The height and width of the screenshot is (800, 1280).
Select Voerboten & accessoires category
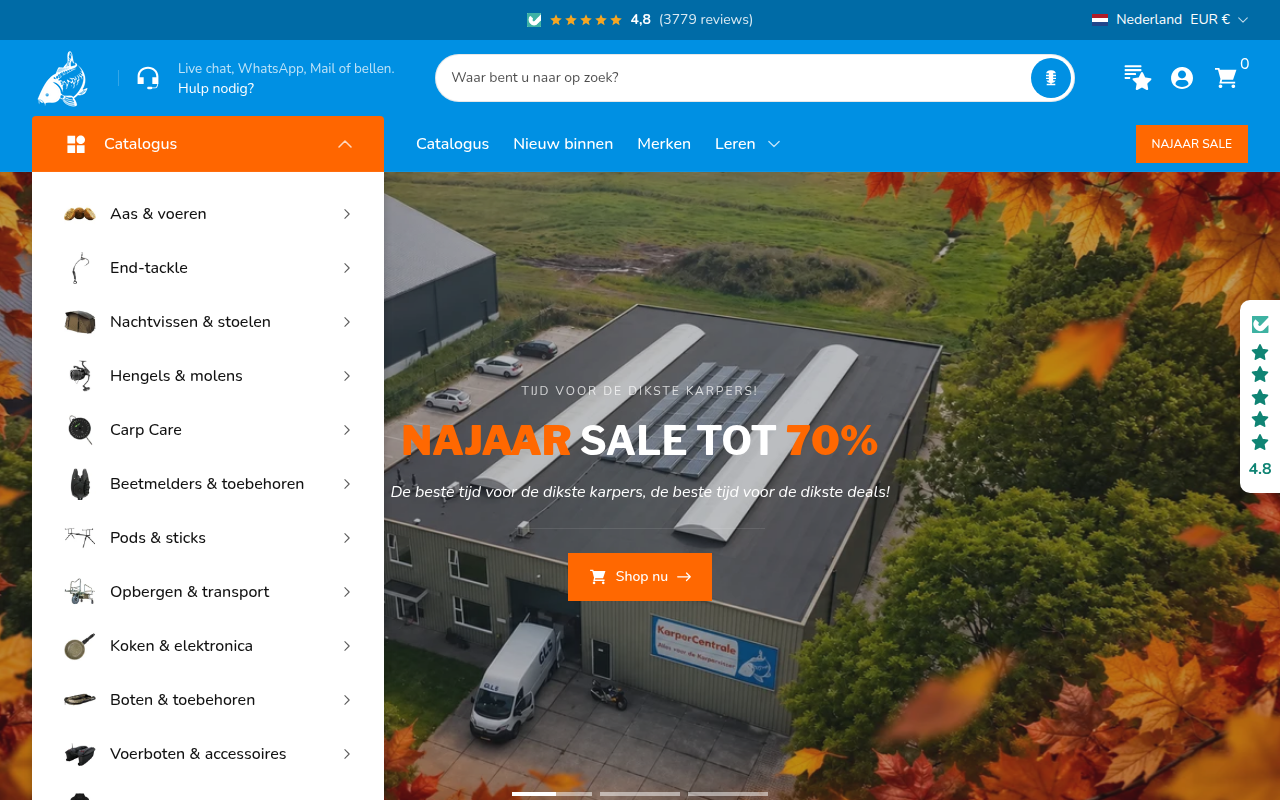coord(198,754)
